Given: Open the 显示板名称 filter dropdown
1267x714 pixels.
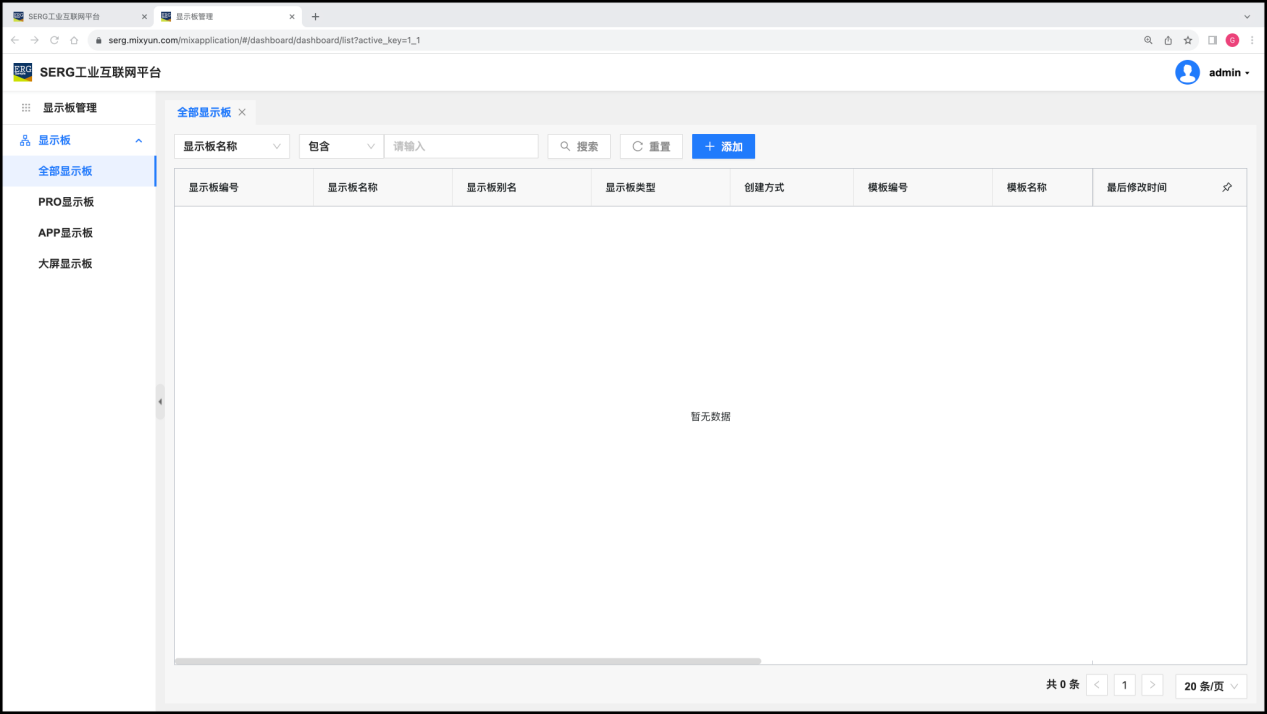Looking at the screenshot, I should 232,146.
